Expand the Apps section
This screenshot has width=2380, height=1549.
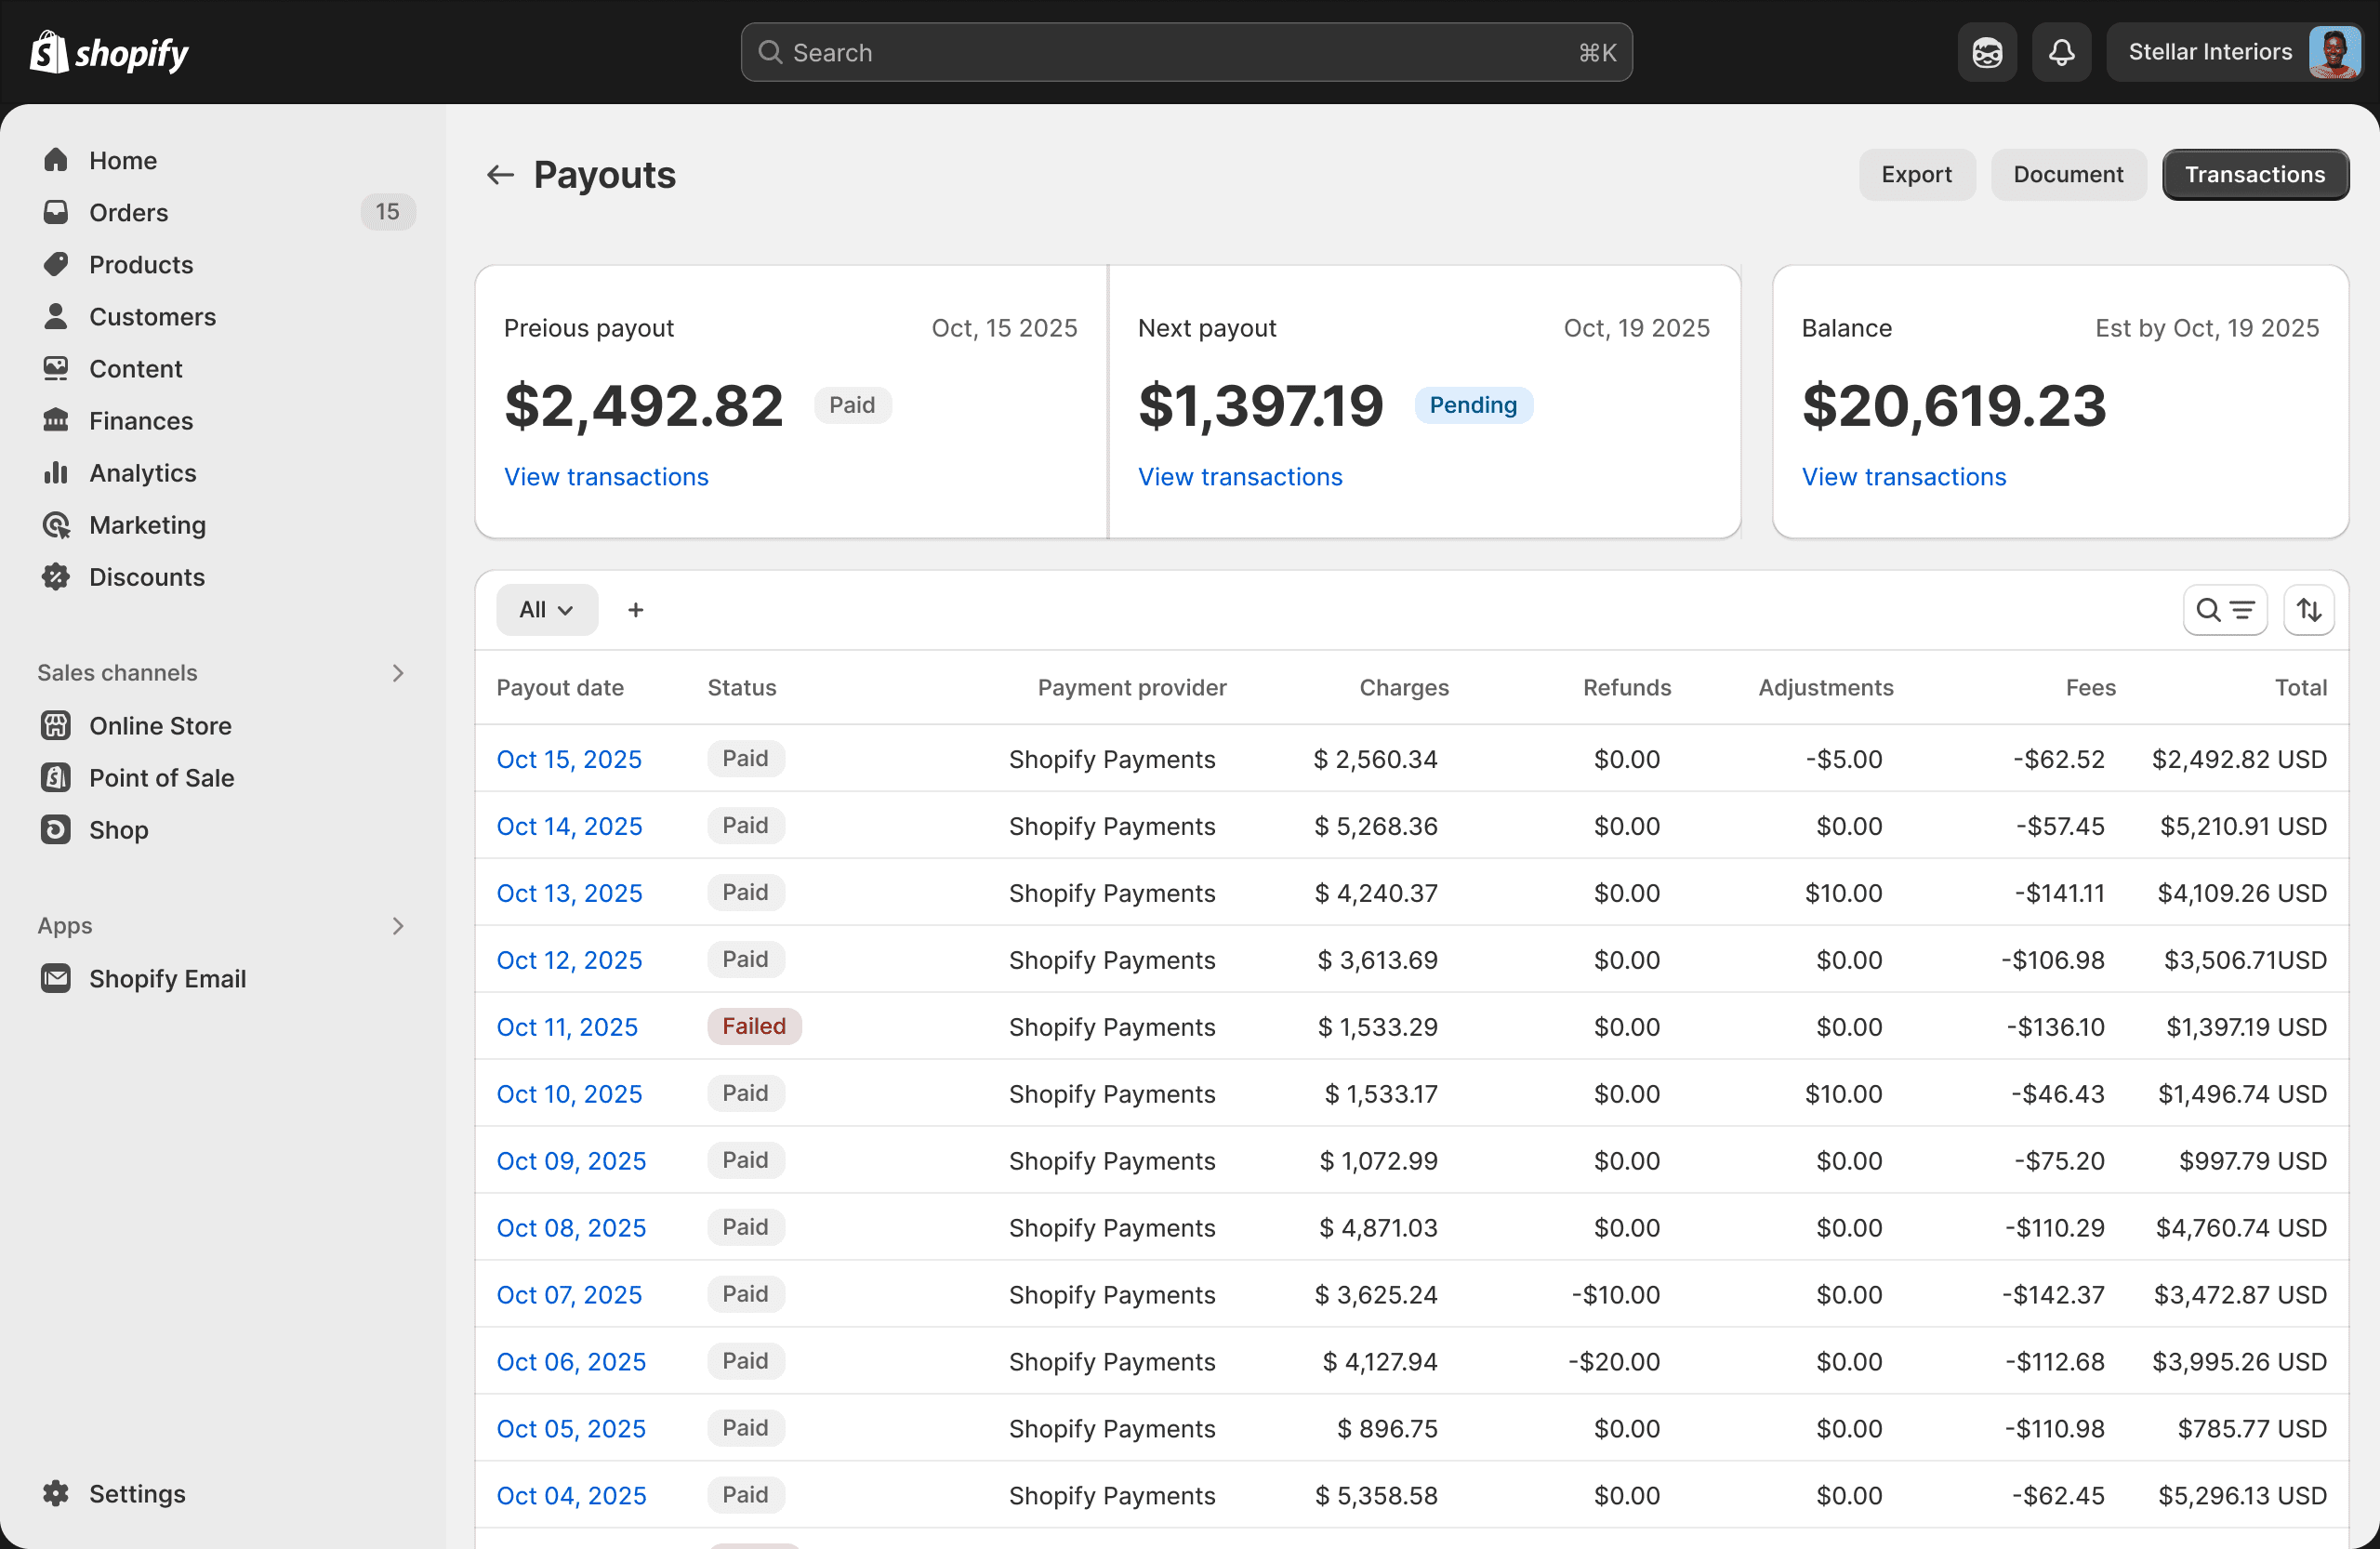pos(398,925)
